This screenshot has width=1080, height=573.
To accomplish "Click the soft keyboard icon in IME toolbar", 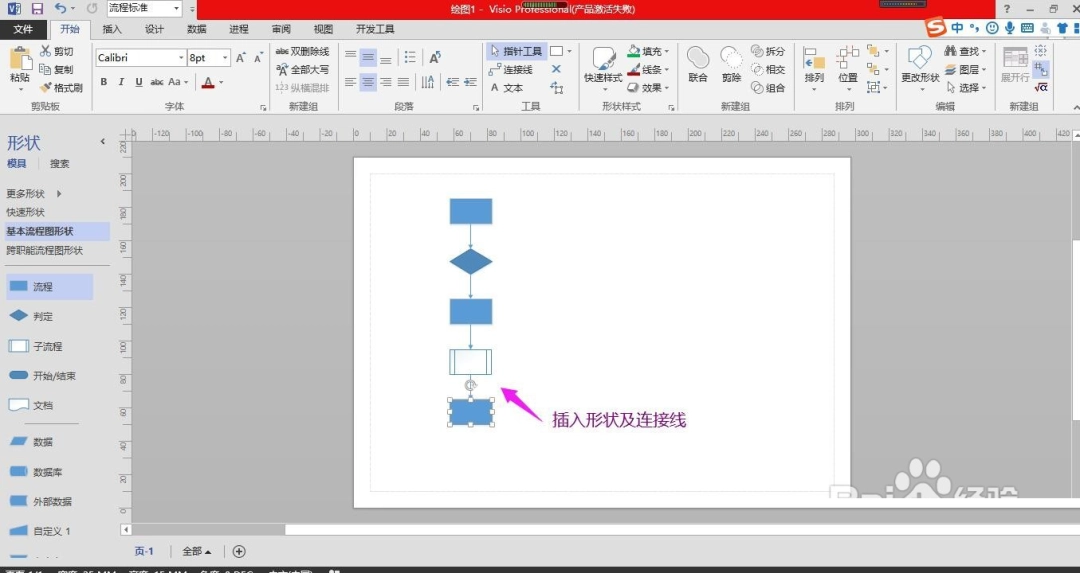I will [1027, 28].
